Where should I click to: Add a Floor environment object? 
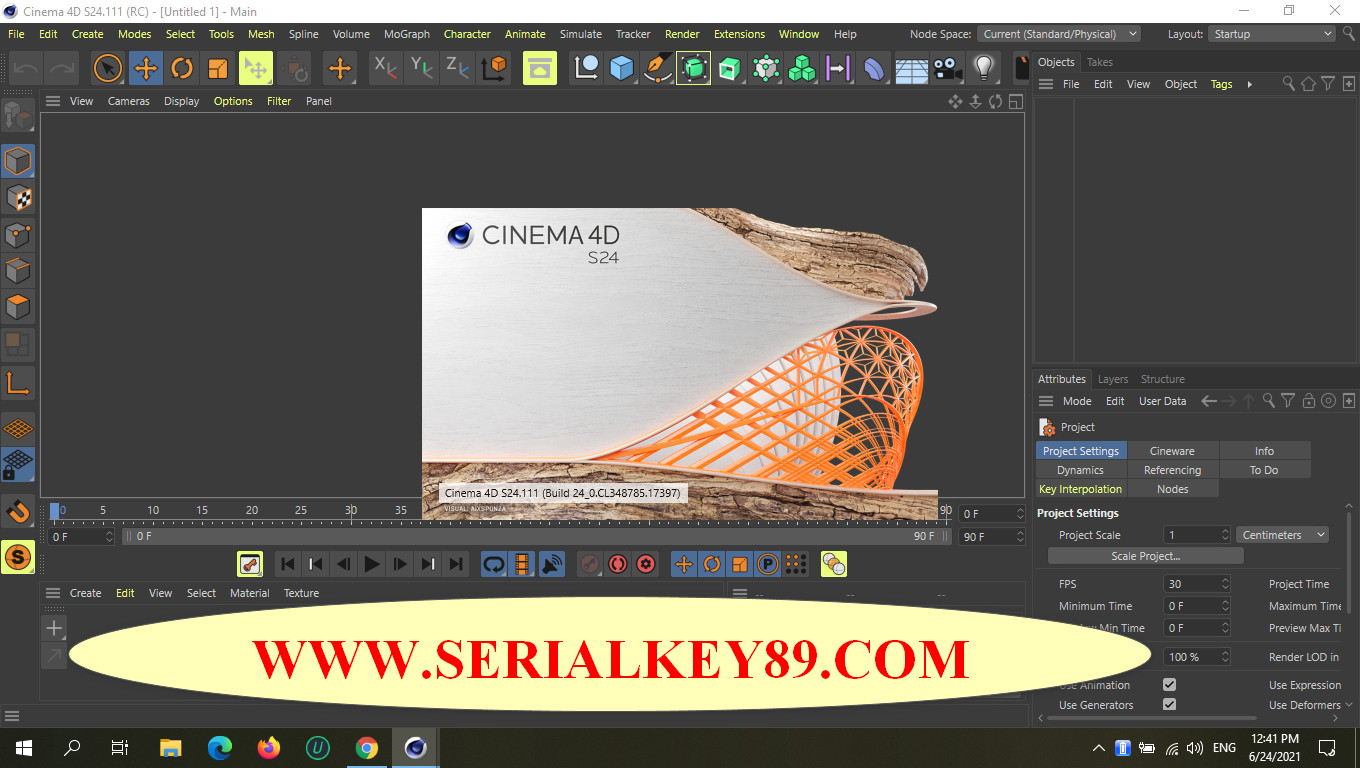click(x=911, y=68)
